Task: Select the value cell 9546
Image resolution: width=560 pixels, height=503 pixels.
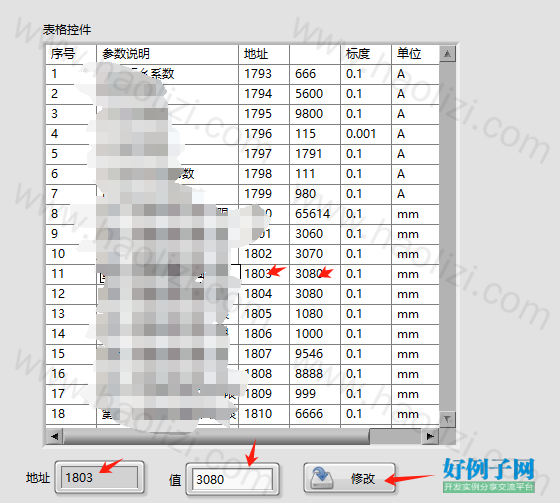Action: pyautogui.click(x=315, y=354)
